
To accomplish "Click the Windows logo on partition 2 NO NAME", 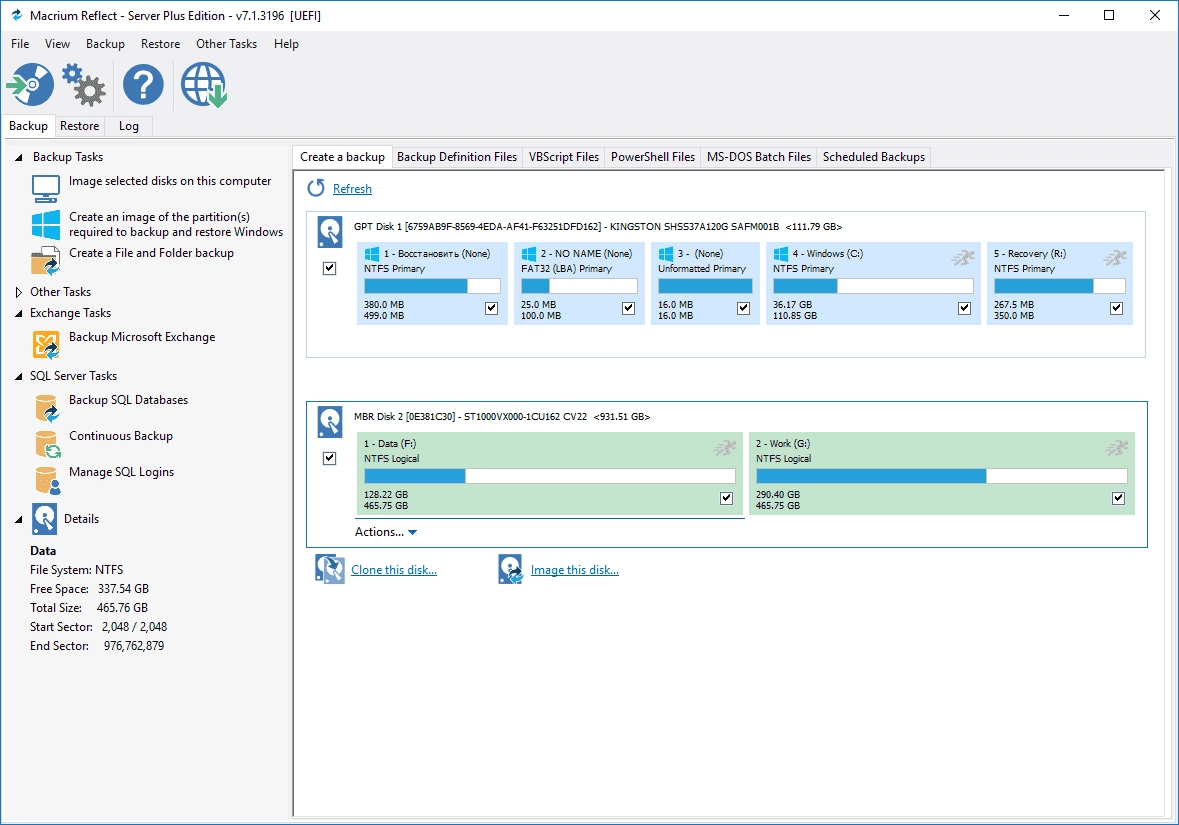I will tap(529, 253).
